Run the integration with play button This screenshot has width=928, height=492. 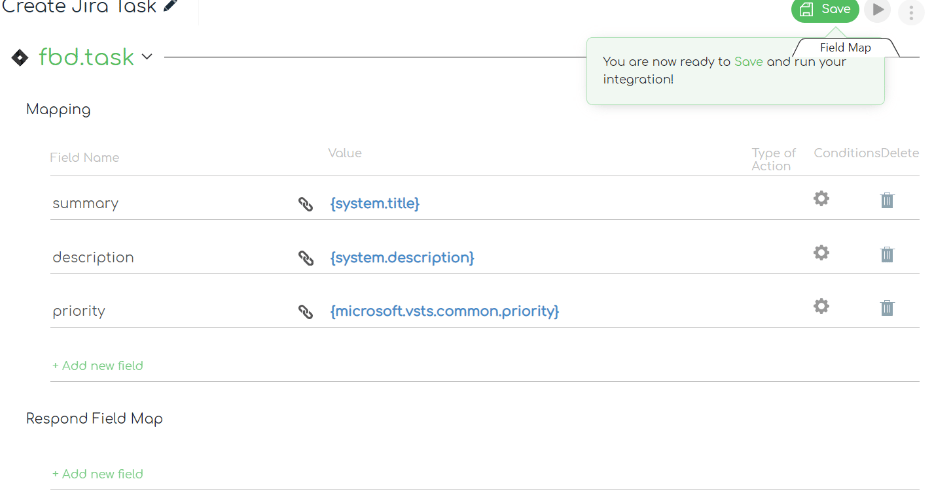click(878, 10)
